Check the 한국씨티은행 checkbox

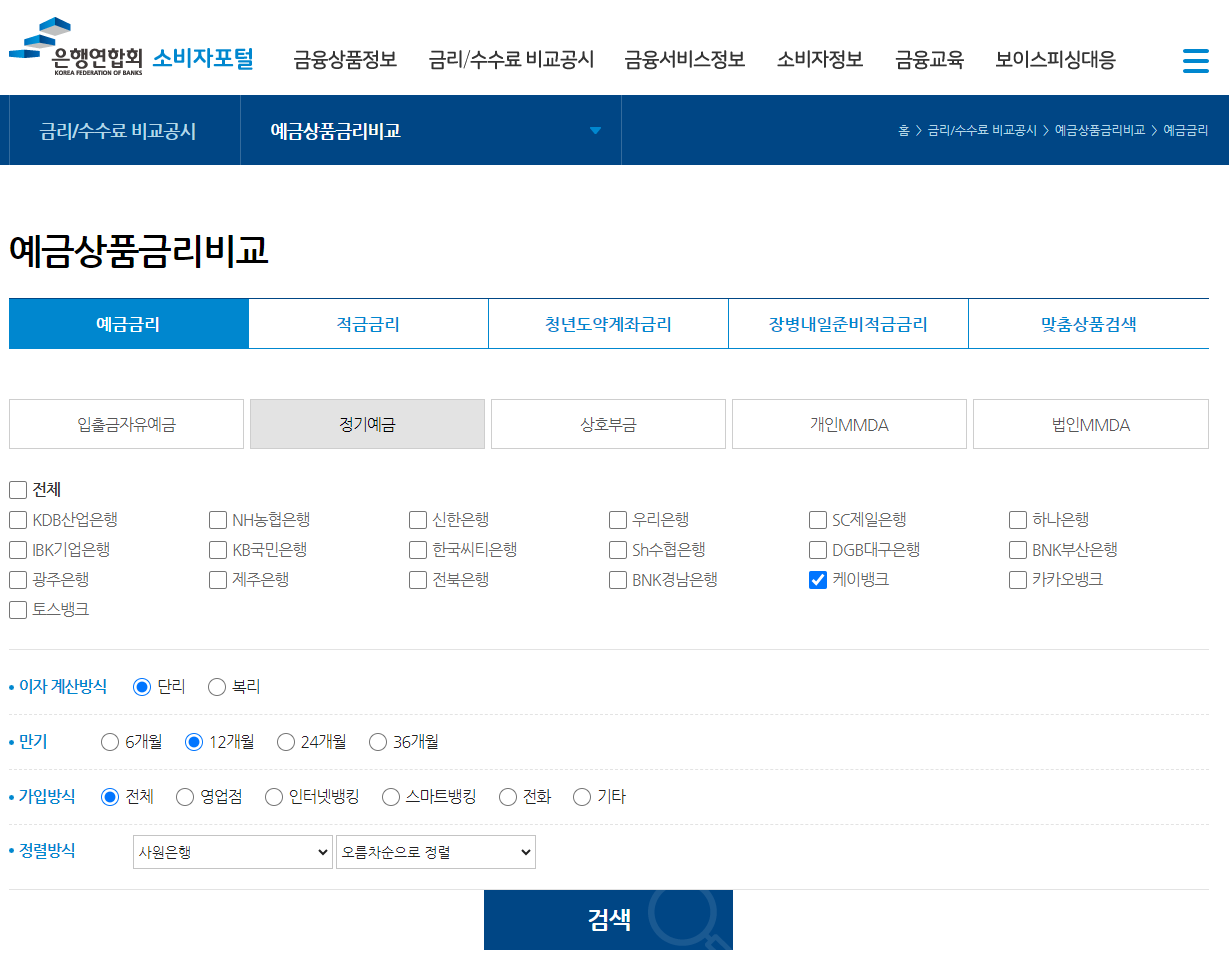pyautogui.click(x=418, y=550)
